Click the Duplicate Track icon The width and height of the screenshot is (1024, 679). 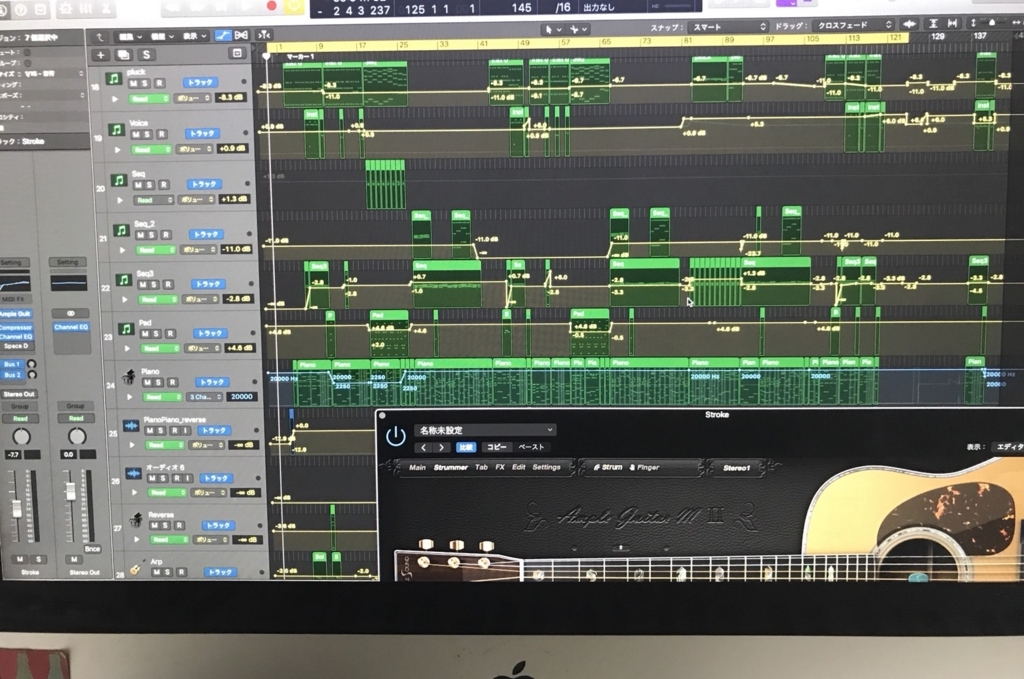(123, 55)
